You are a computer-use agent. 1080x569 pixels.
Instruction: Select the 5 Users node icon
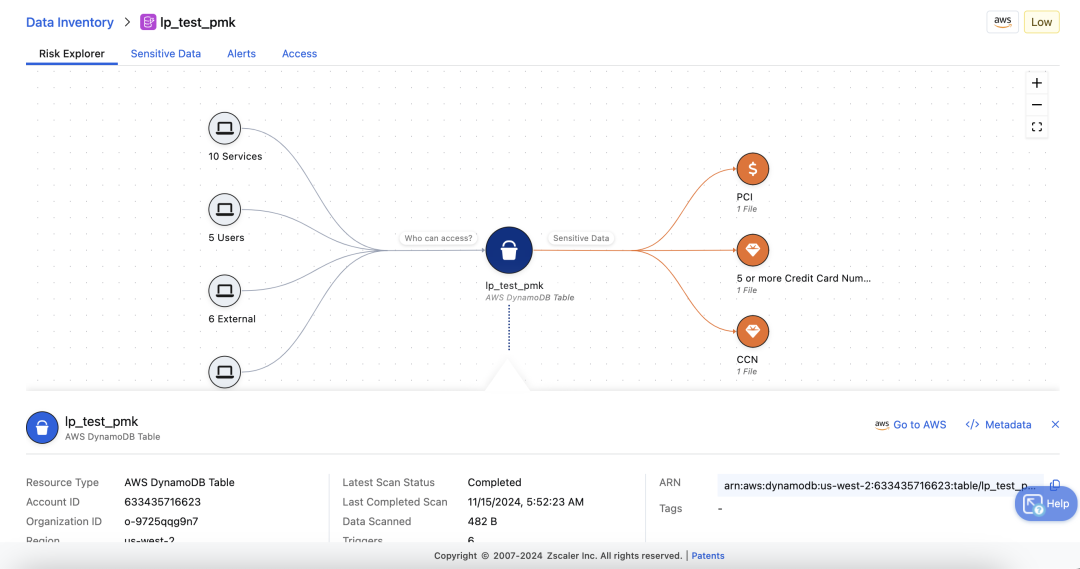(x=225, y=210)
